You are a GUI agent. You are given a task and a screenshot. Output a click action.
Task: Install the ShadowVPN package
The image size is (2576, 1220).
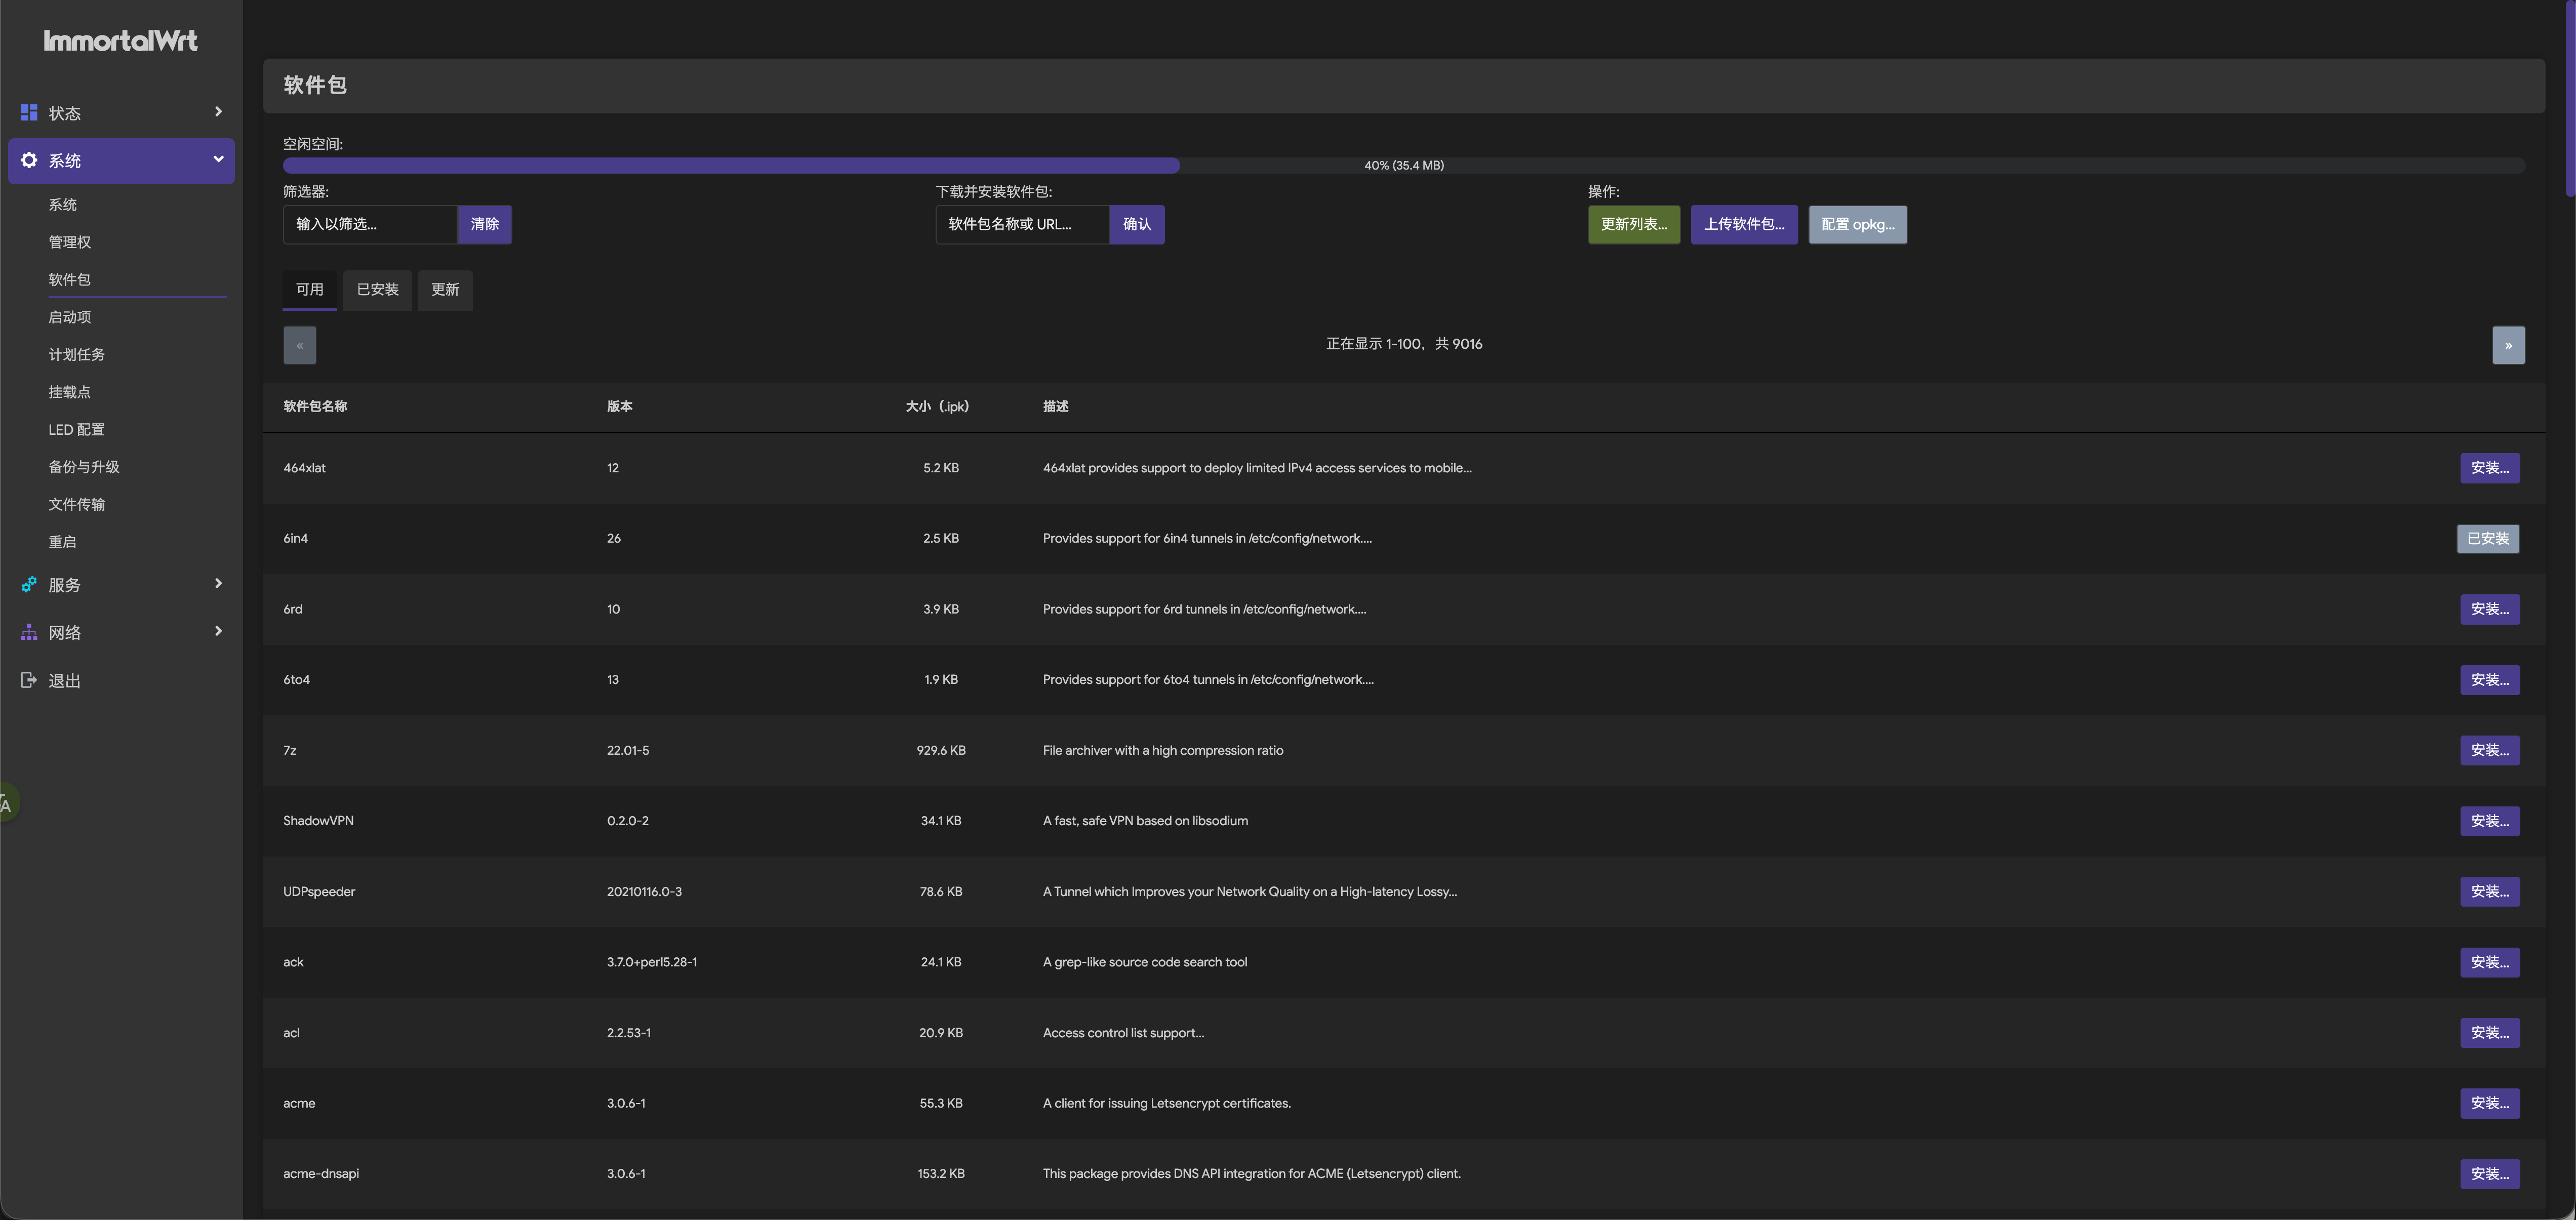2489,821
